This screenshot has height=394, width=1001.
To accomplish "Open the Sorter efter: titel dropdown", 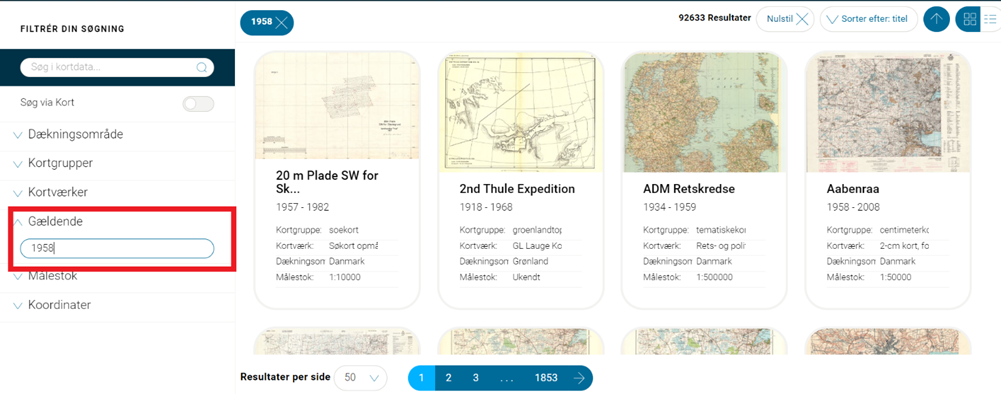I will click(869, 19).
